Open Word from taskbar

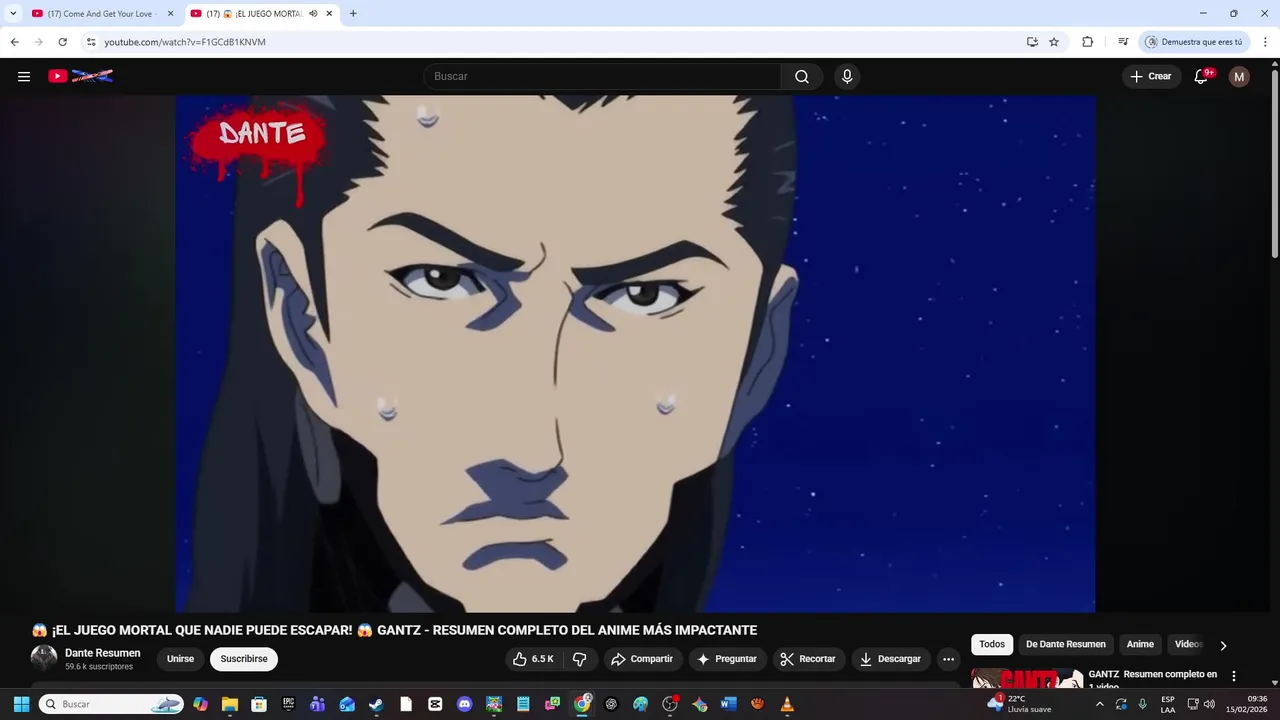(728, 704)
